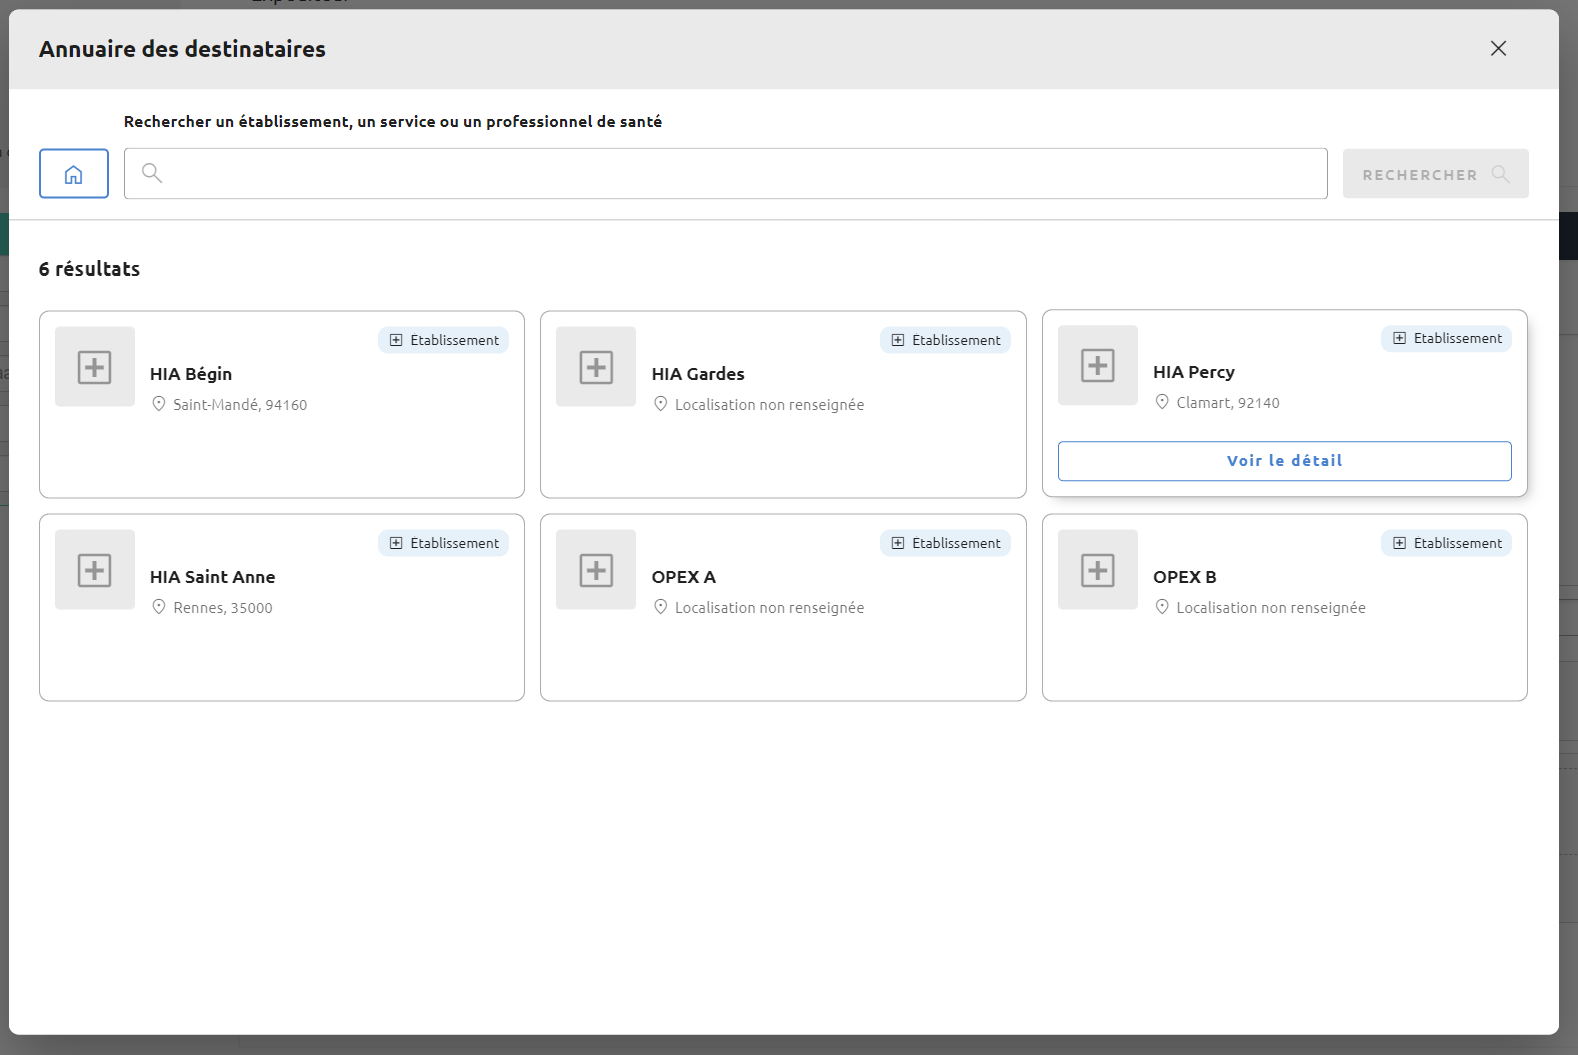Image resolution: width=1578 pixels, height=1055 pixels.
Task: Click the OPEX A establishment thumbnail icon
Action: 596,569
